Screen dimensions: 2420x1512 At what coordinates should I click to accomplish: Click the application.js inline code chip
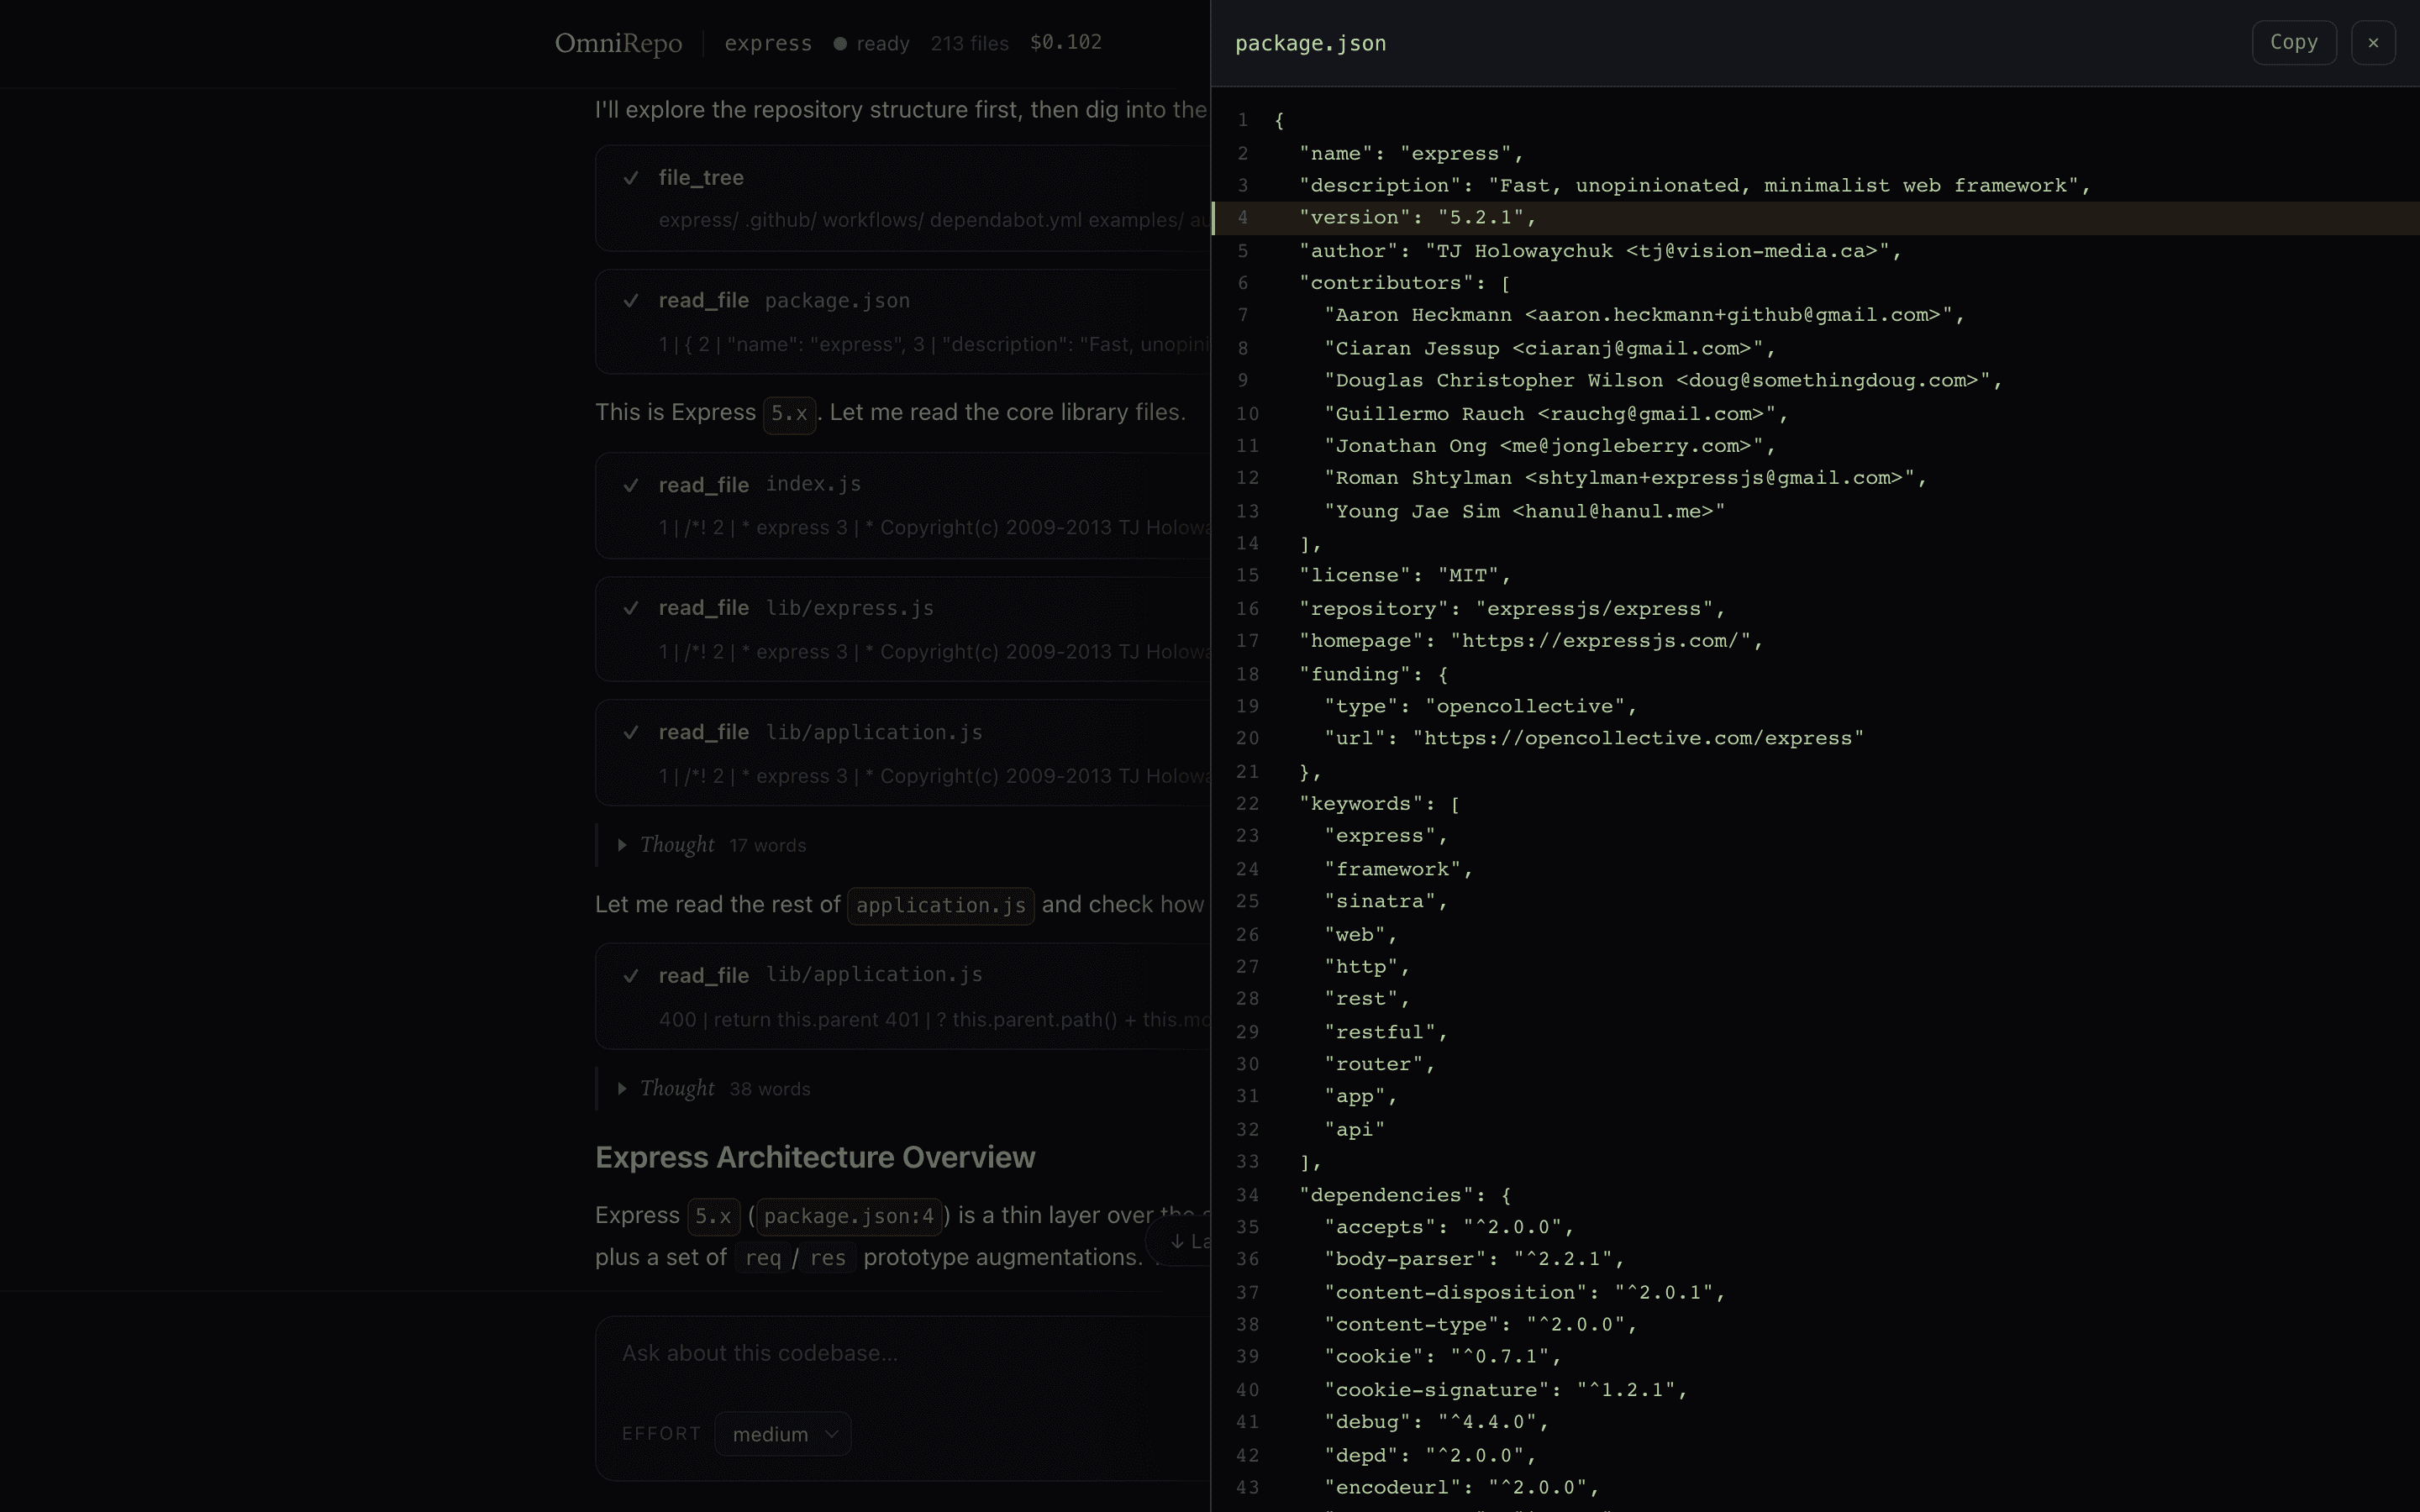tap(941, 906)
